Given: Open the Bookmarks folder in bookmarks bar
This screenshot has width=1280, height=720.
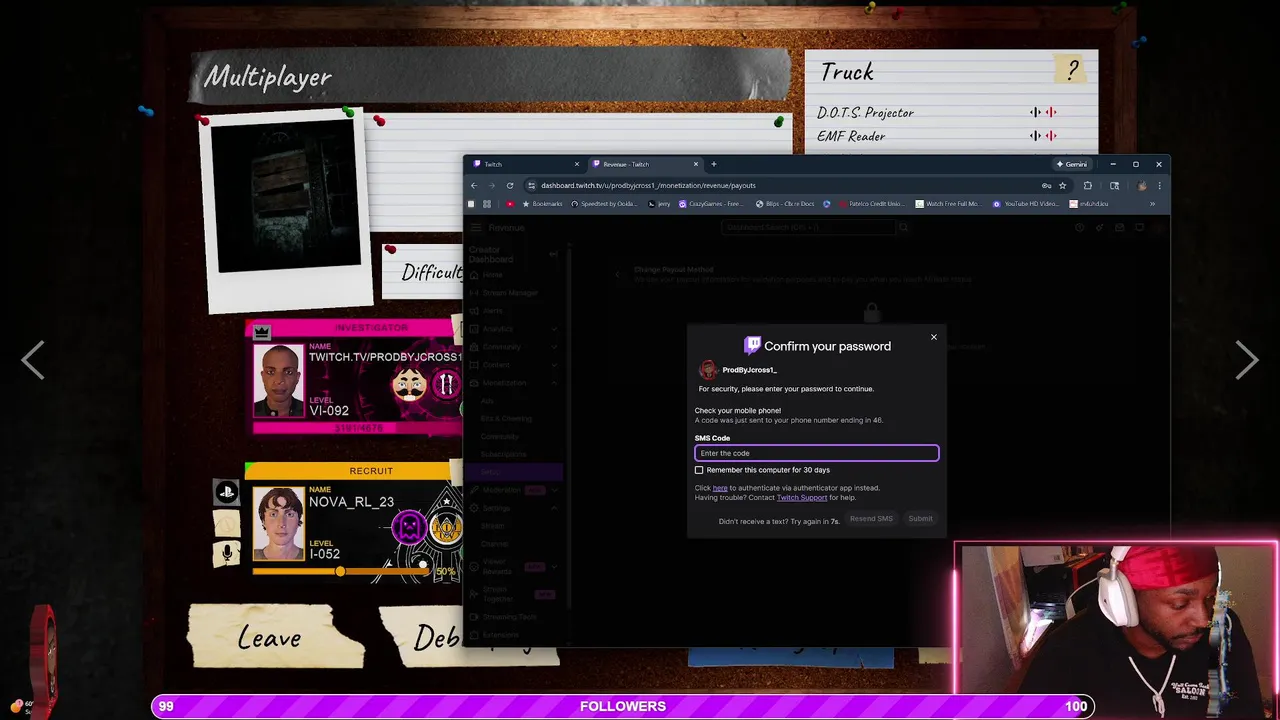Looking at the screenshot, I should pos(542,204).
